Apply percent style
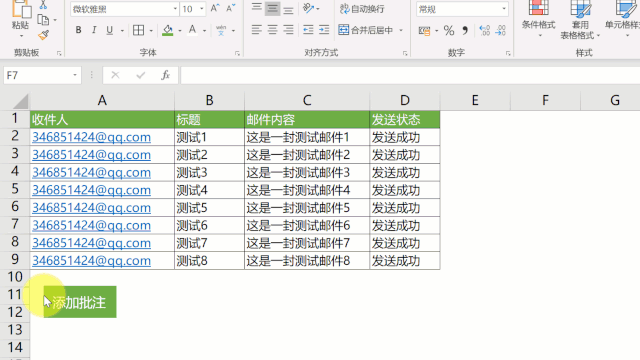 click(449, 31)
